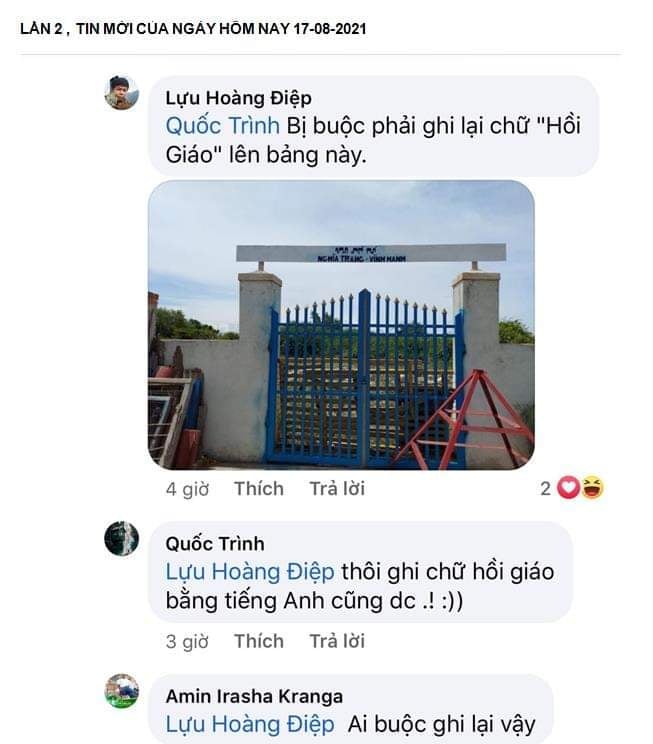
Task: Click the header dated 17-08-2021
Action: [193, 28]
